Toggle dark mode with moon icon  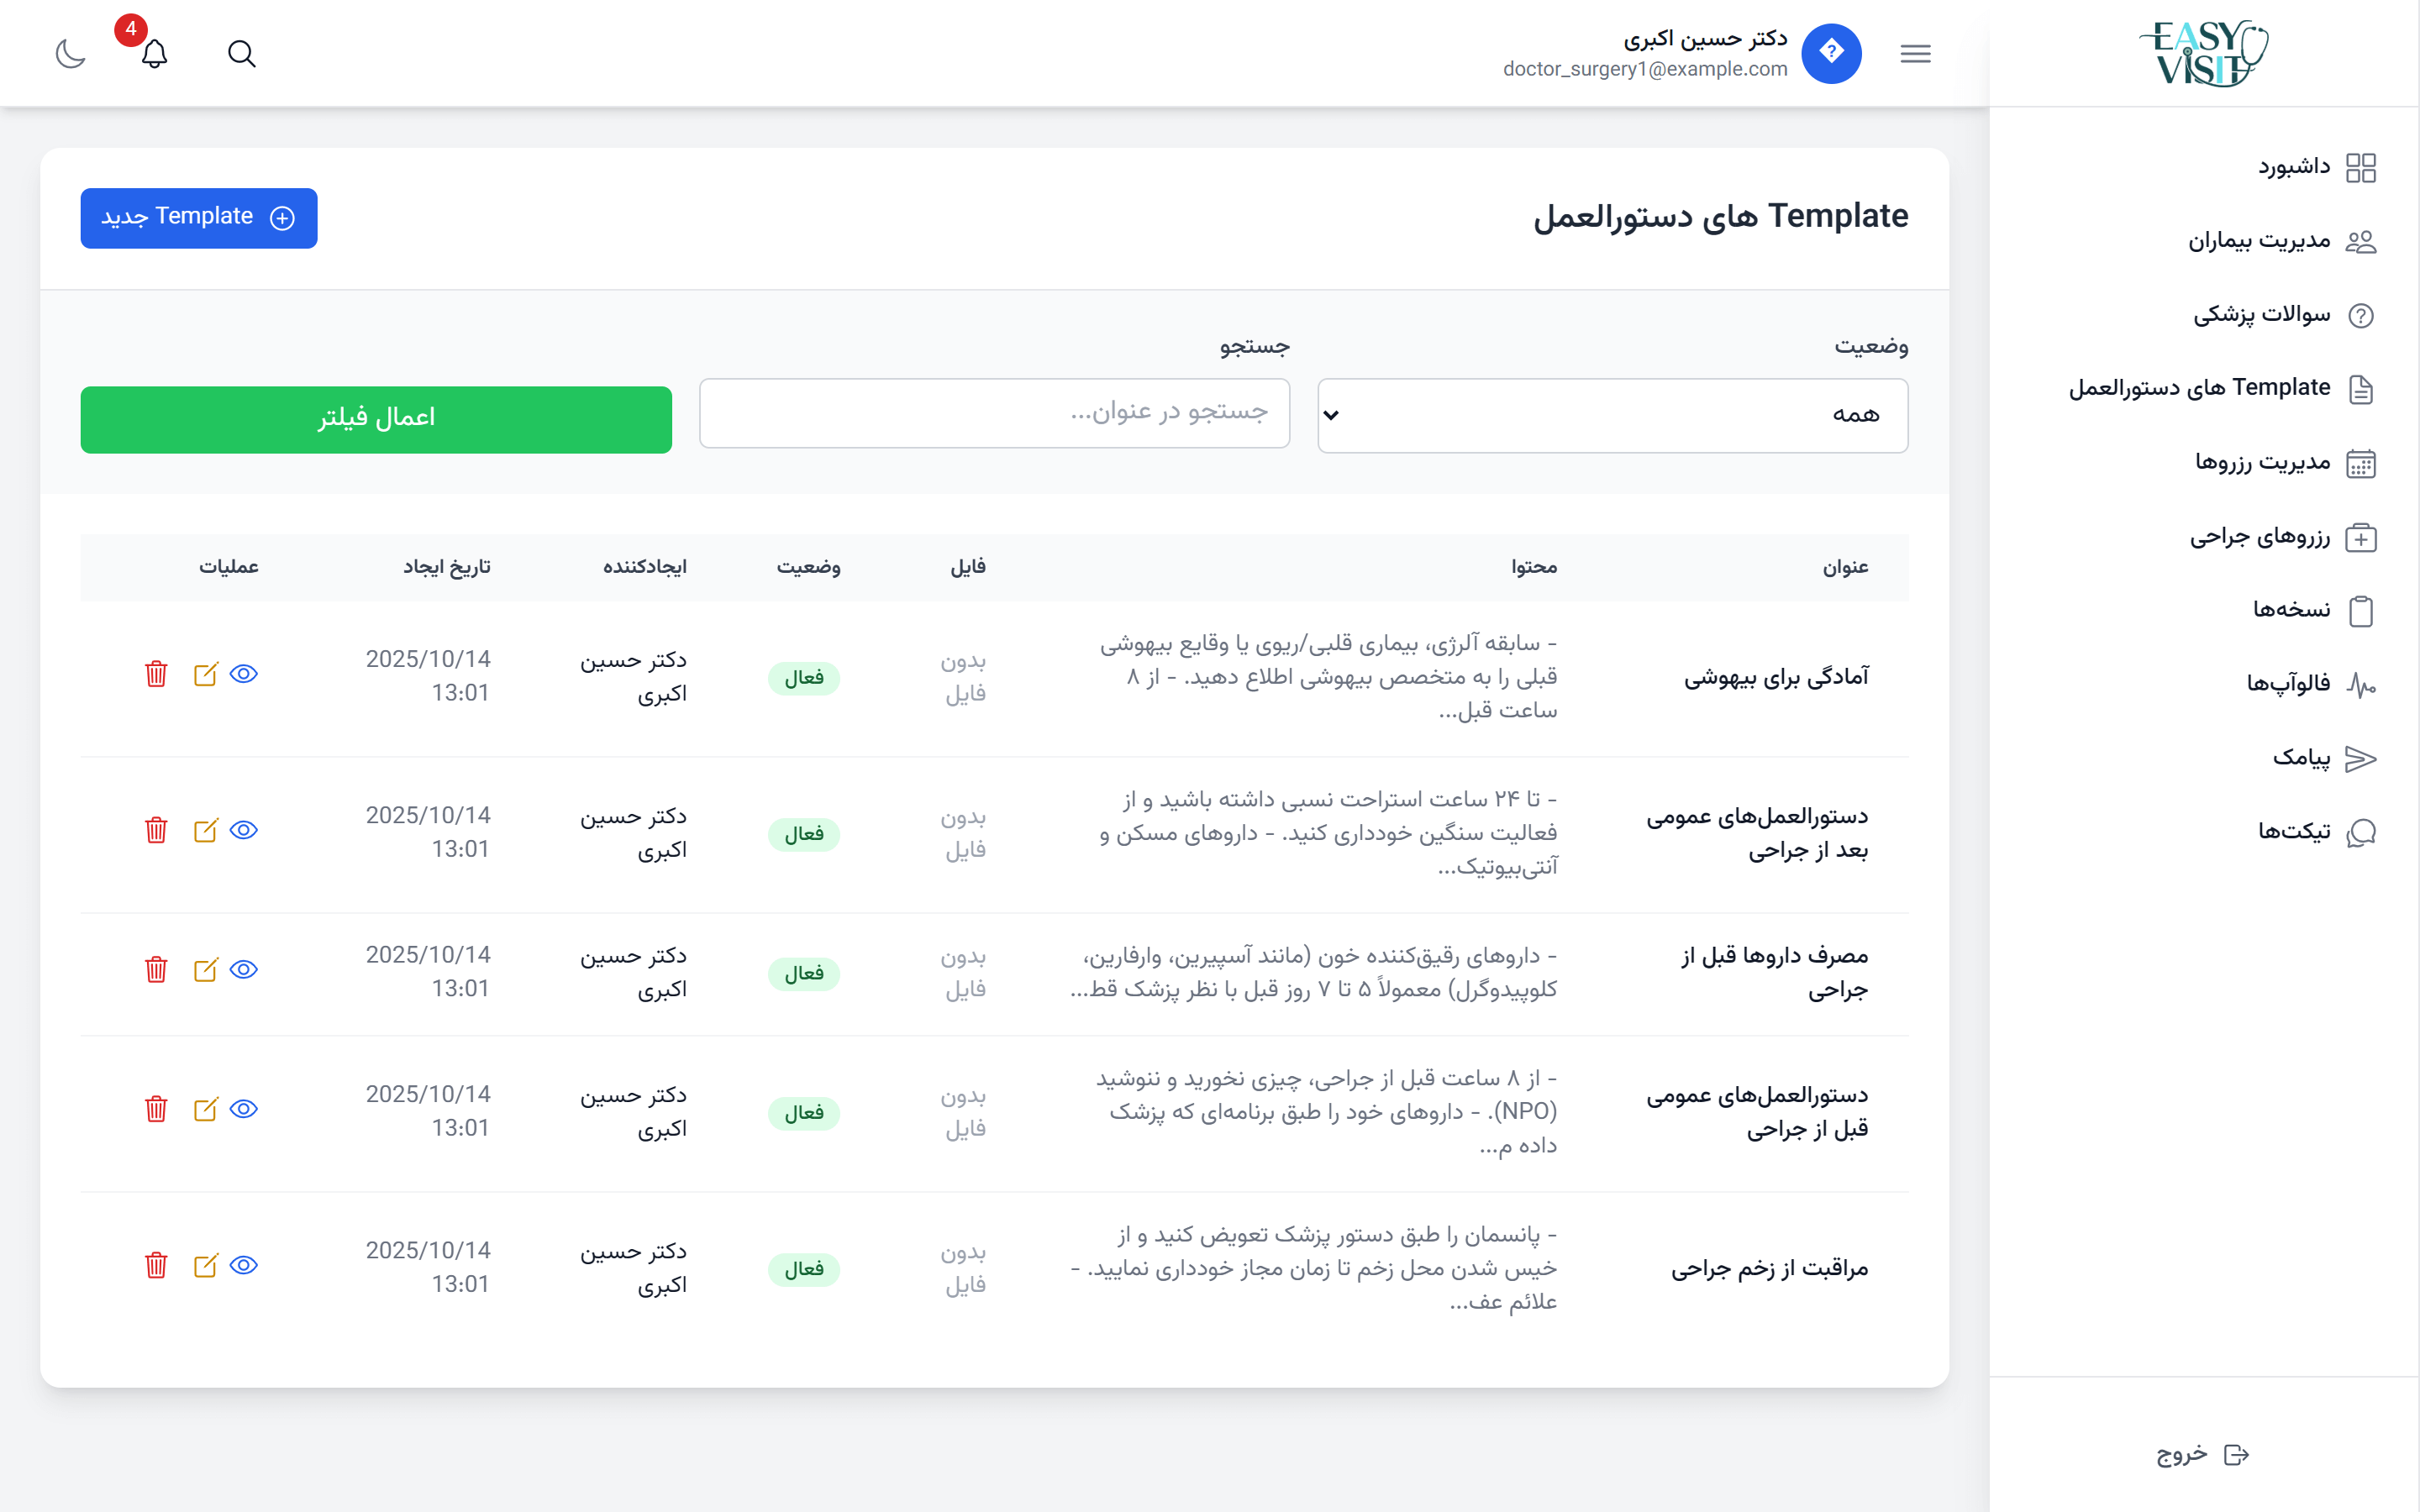[x=70, y=54]
